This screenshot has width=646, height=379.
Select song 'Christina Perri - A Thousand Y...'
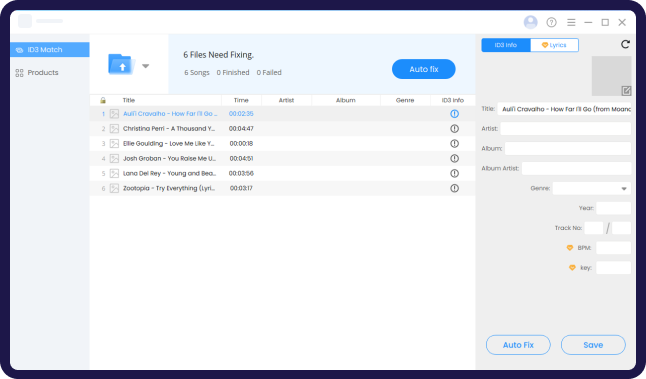[169, 129]
